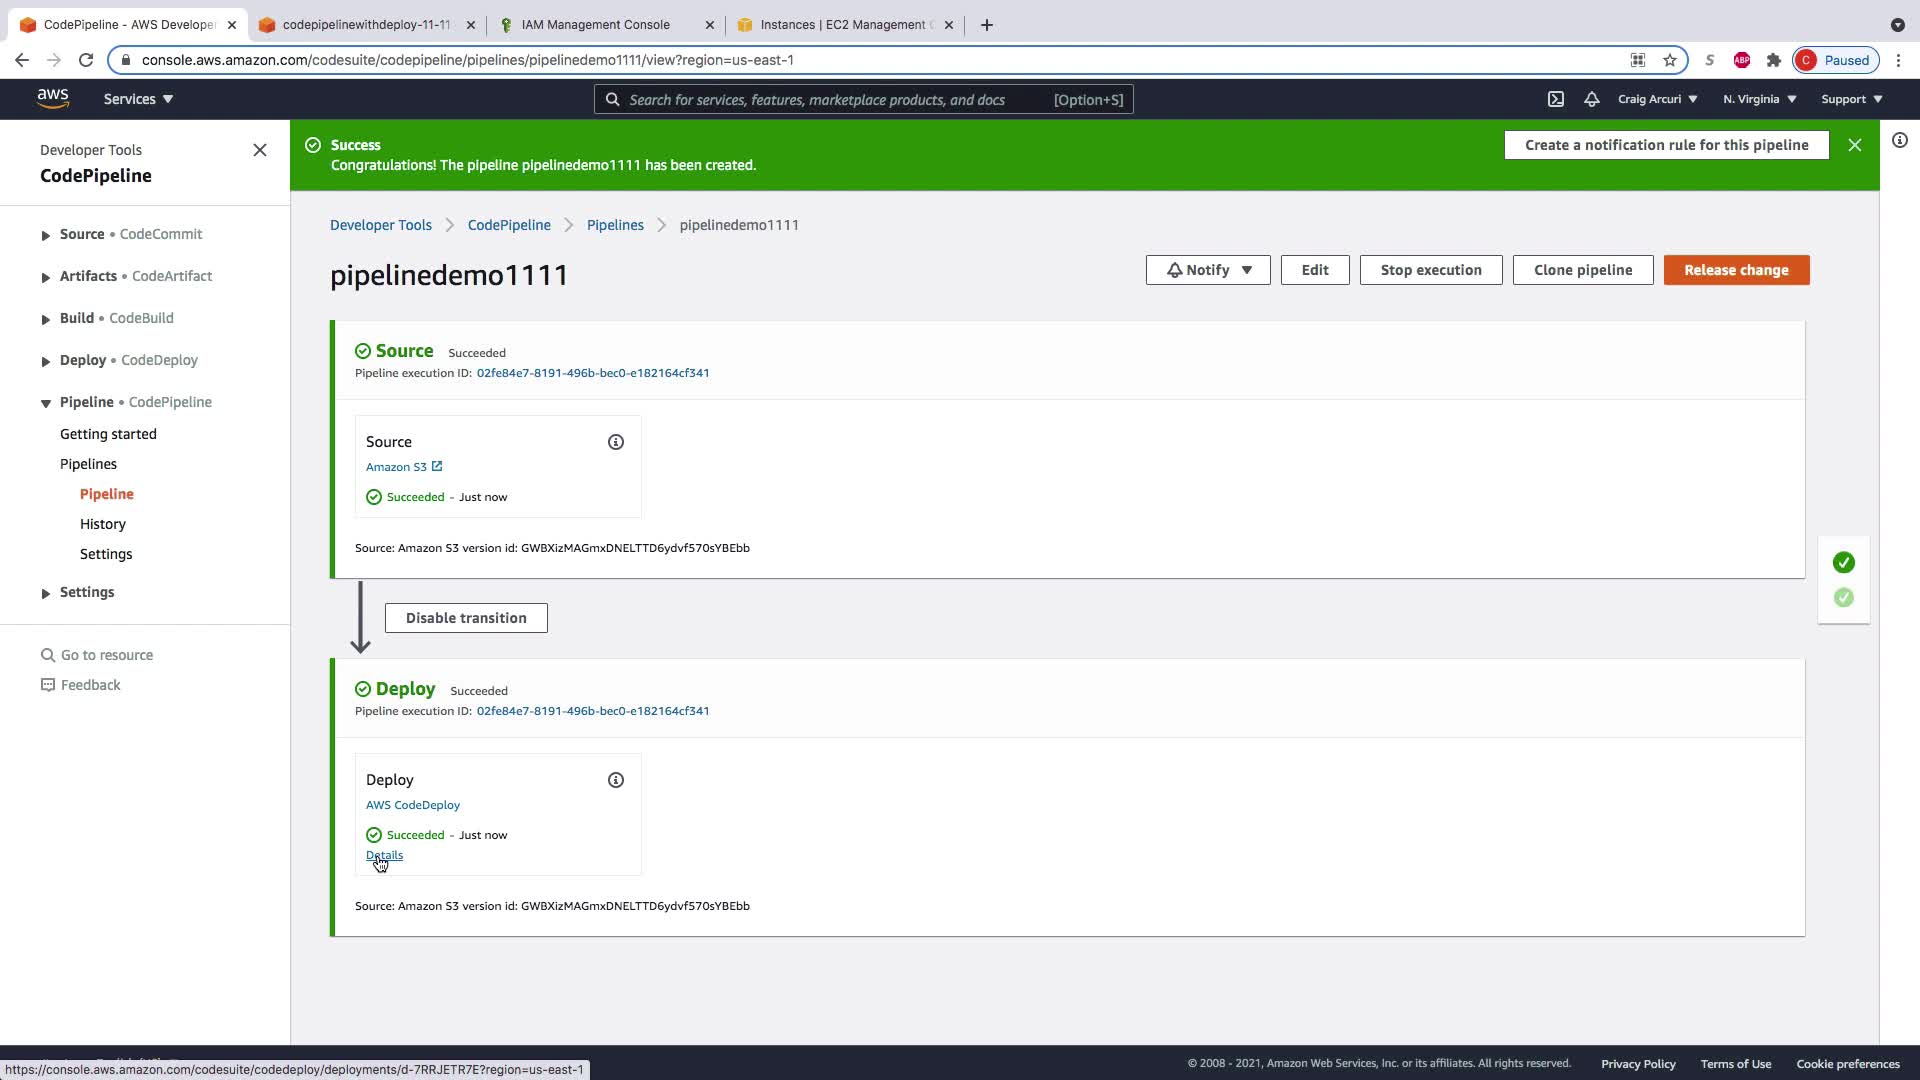Open the Notify dropdown

click(1208, 270)
